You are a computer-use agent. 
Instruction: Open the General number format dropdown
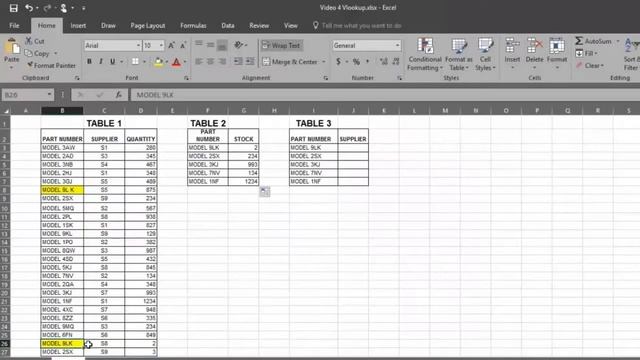coord(397,45)
